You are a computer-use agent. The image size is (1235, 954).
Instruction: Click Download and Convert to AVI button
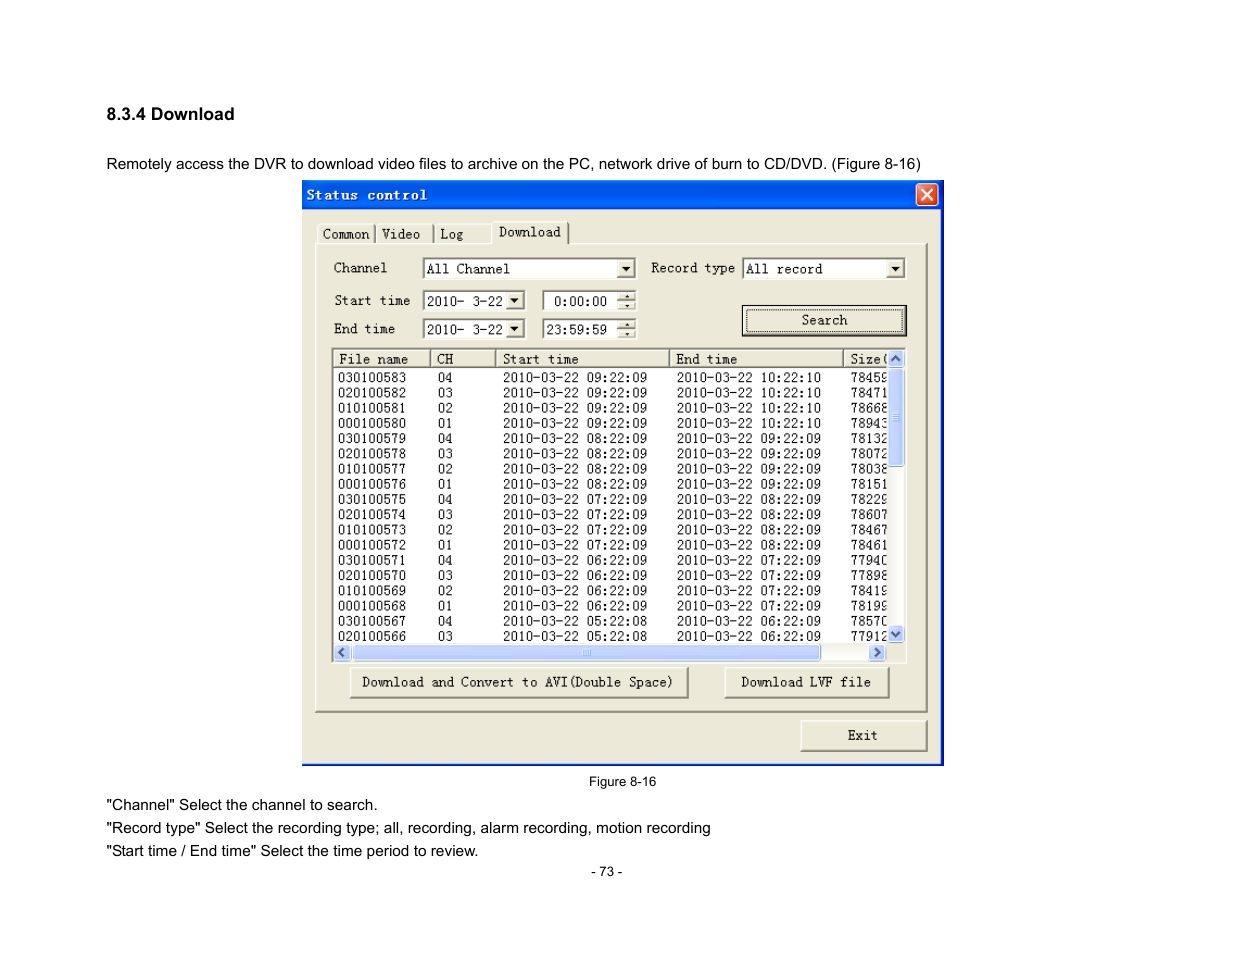point(518,682)
